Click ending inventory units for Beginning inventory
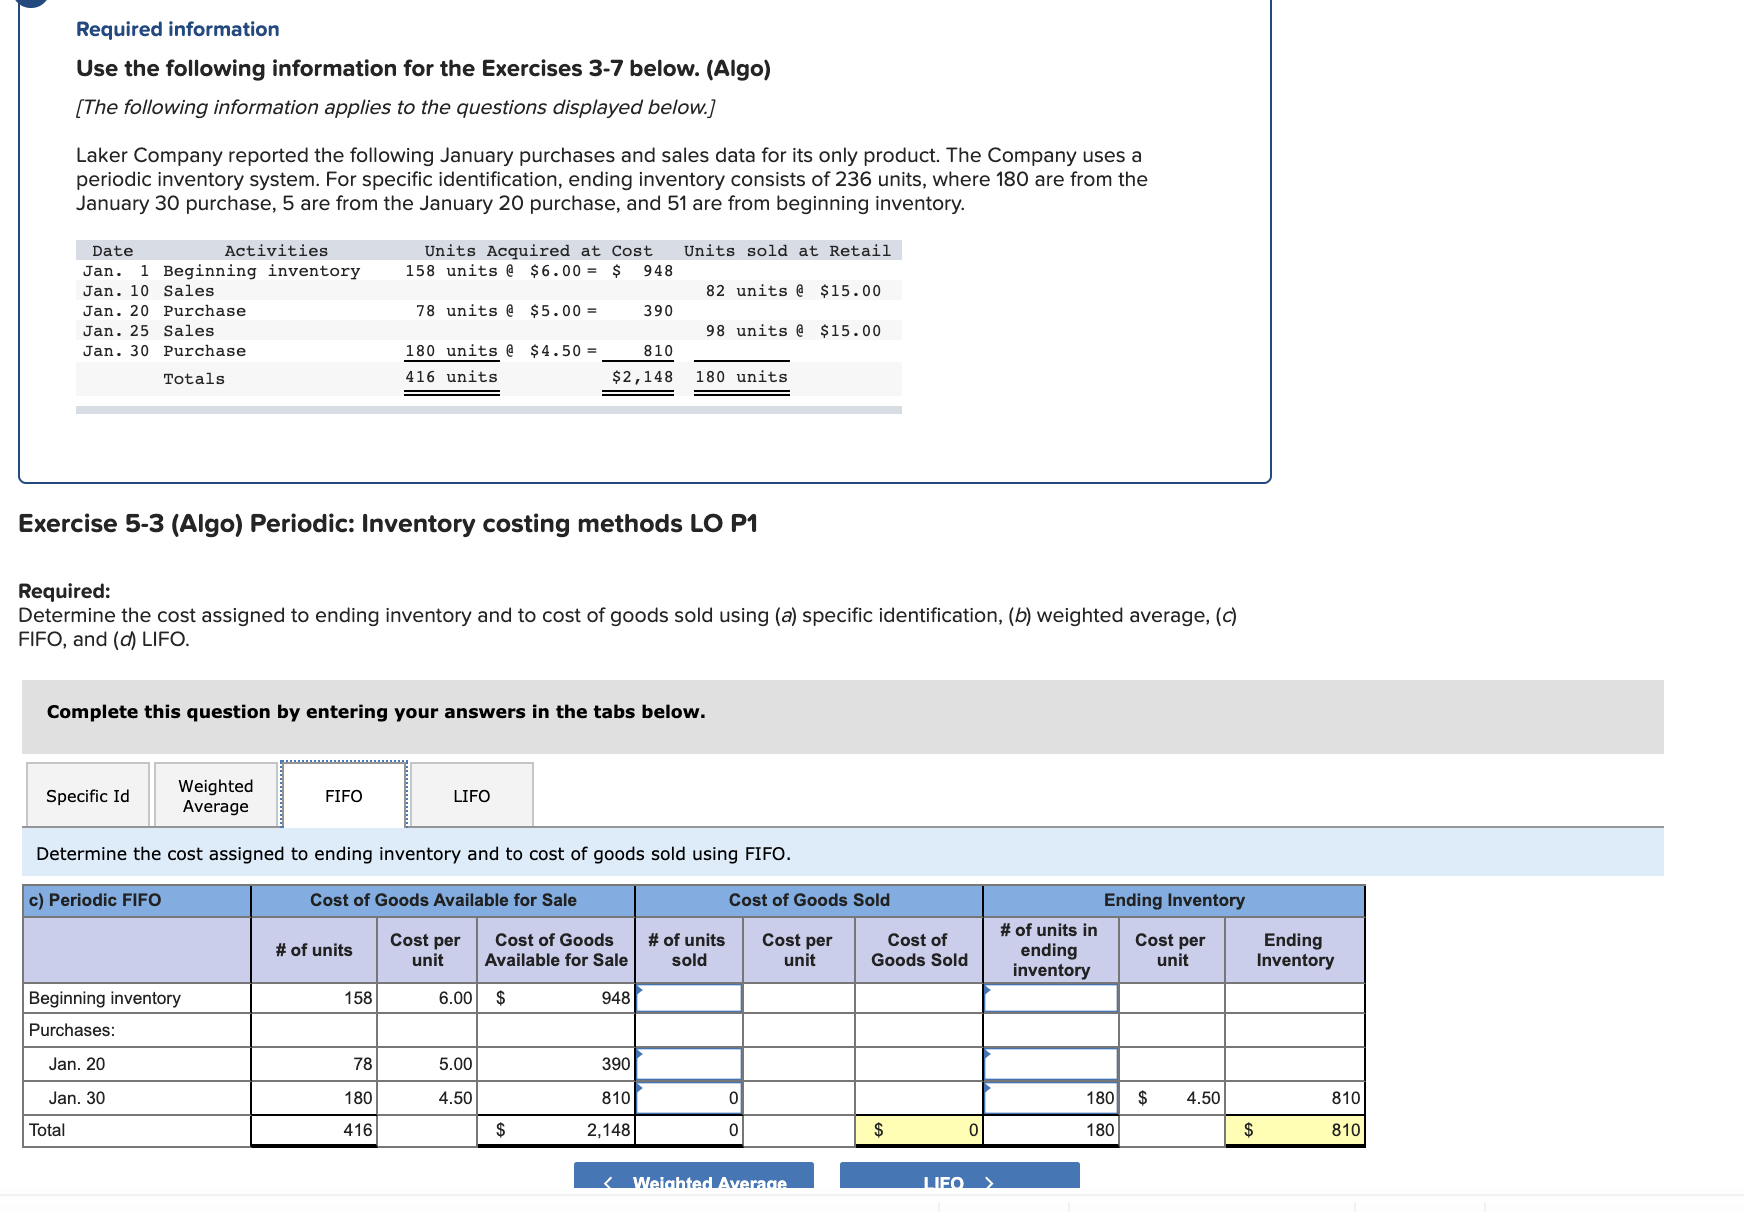This screenshot has height=1212, width=1744. [x=1051, y=998]
